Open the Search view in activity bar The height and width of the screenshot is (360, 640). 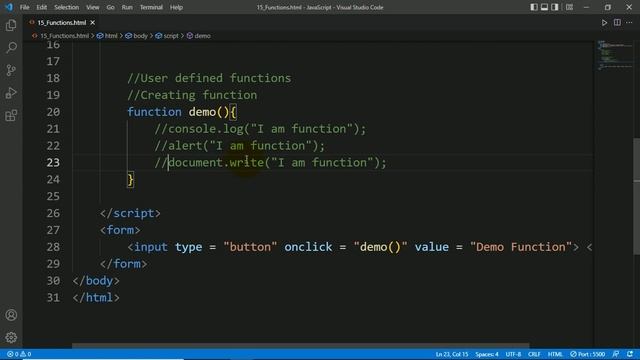tap(11, 48)
